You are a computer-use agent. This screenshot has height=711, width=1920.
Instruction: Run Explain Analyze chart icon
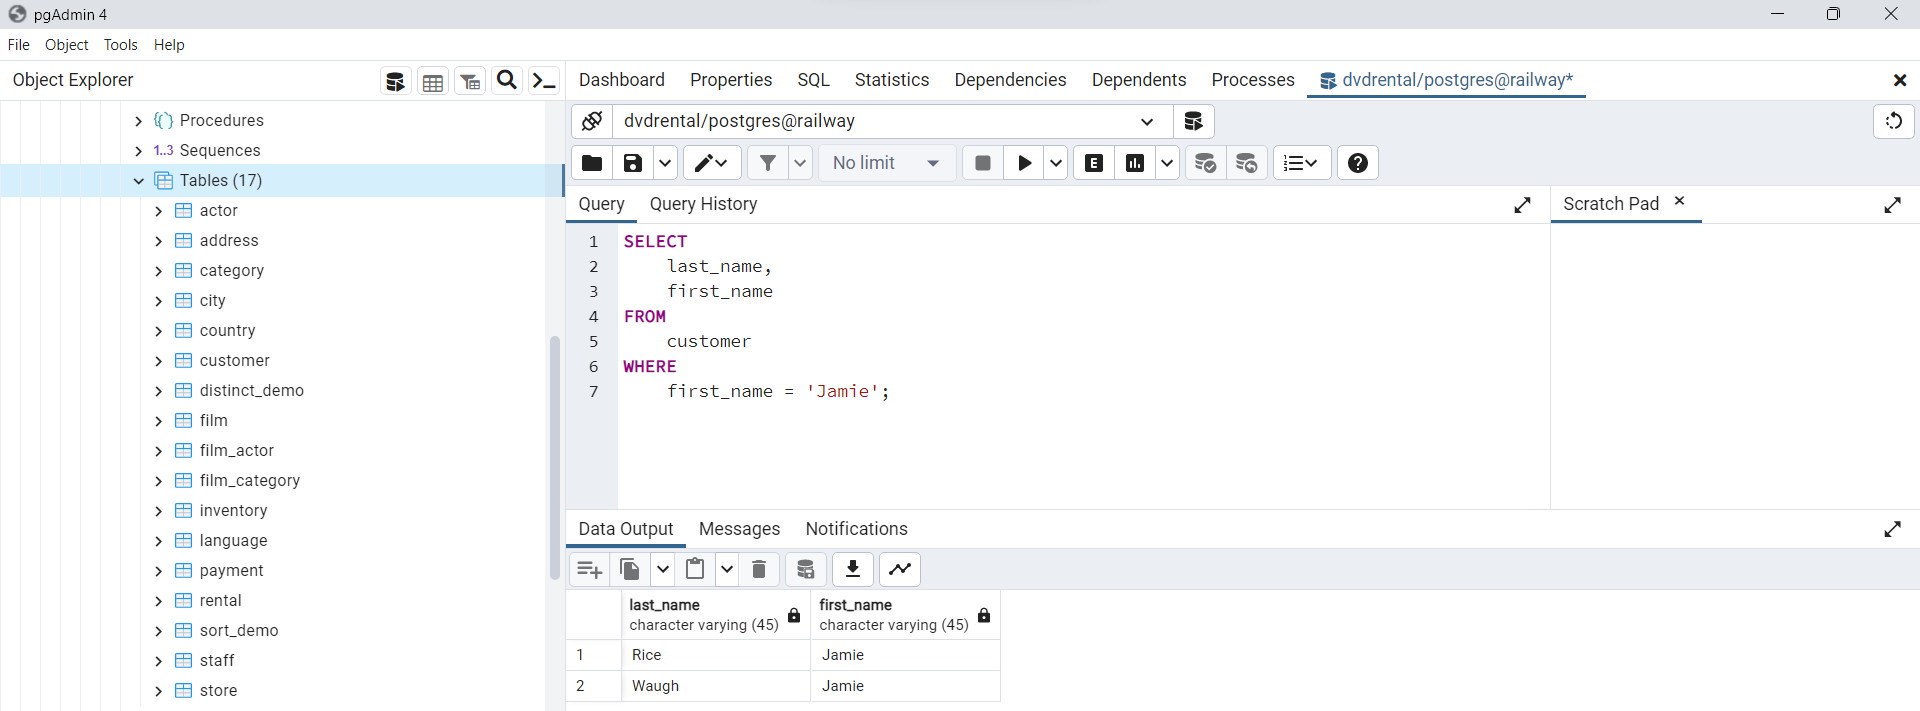[x=1135, y=163]
